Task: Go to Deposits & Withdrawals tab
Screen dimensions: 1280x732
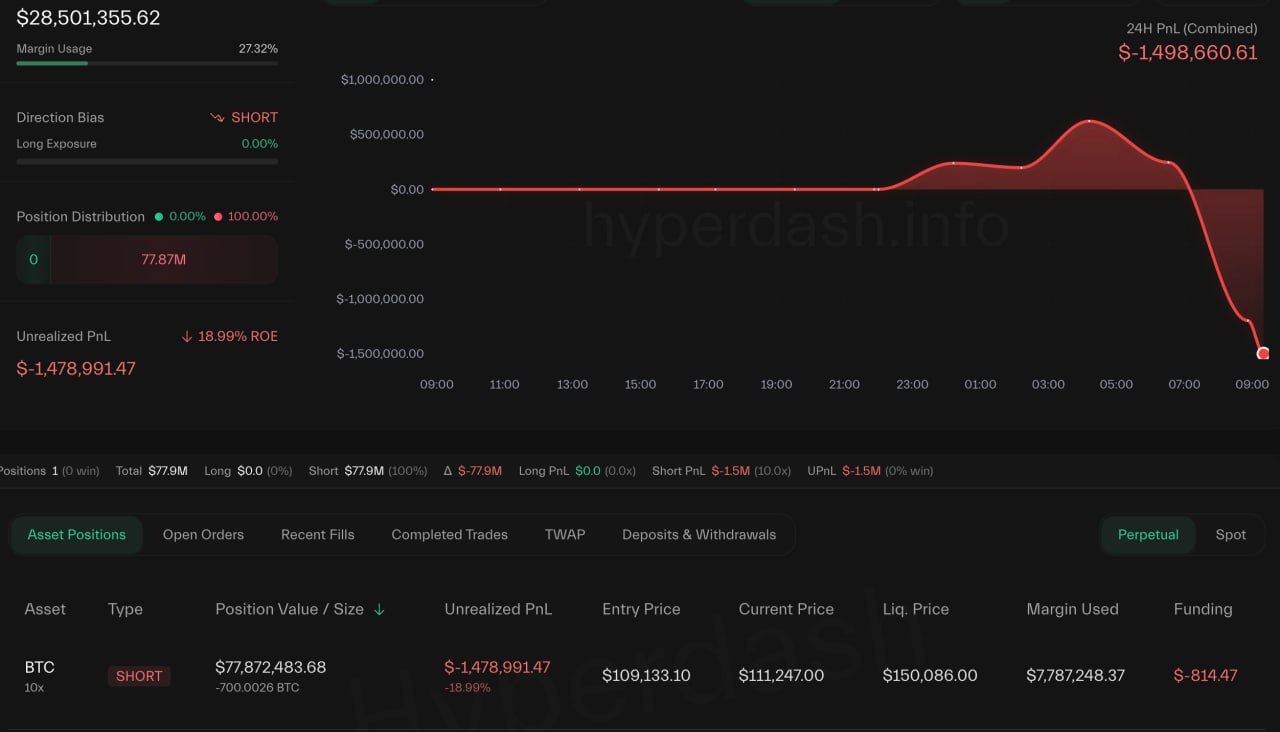Action: [x=699, y=535]
